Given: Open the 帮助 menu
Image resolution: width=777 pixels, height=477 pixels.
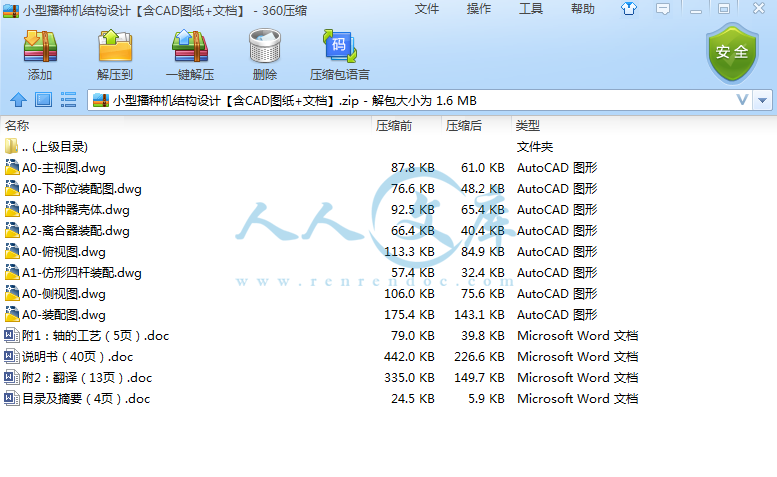Looking at the screenshot, I should pos(583,9).
